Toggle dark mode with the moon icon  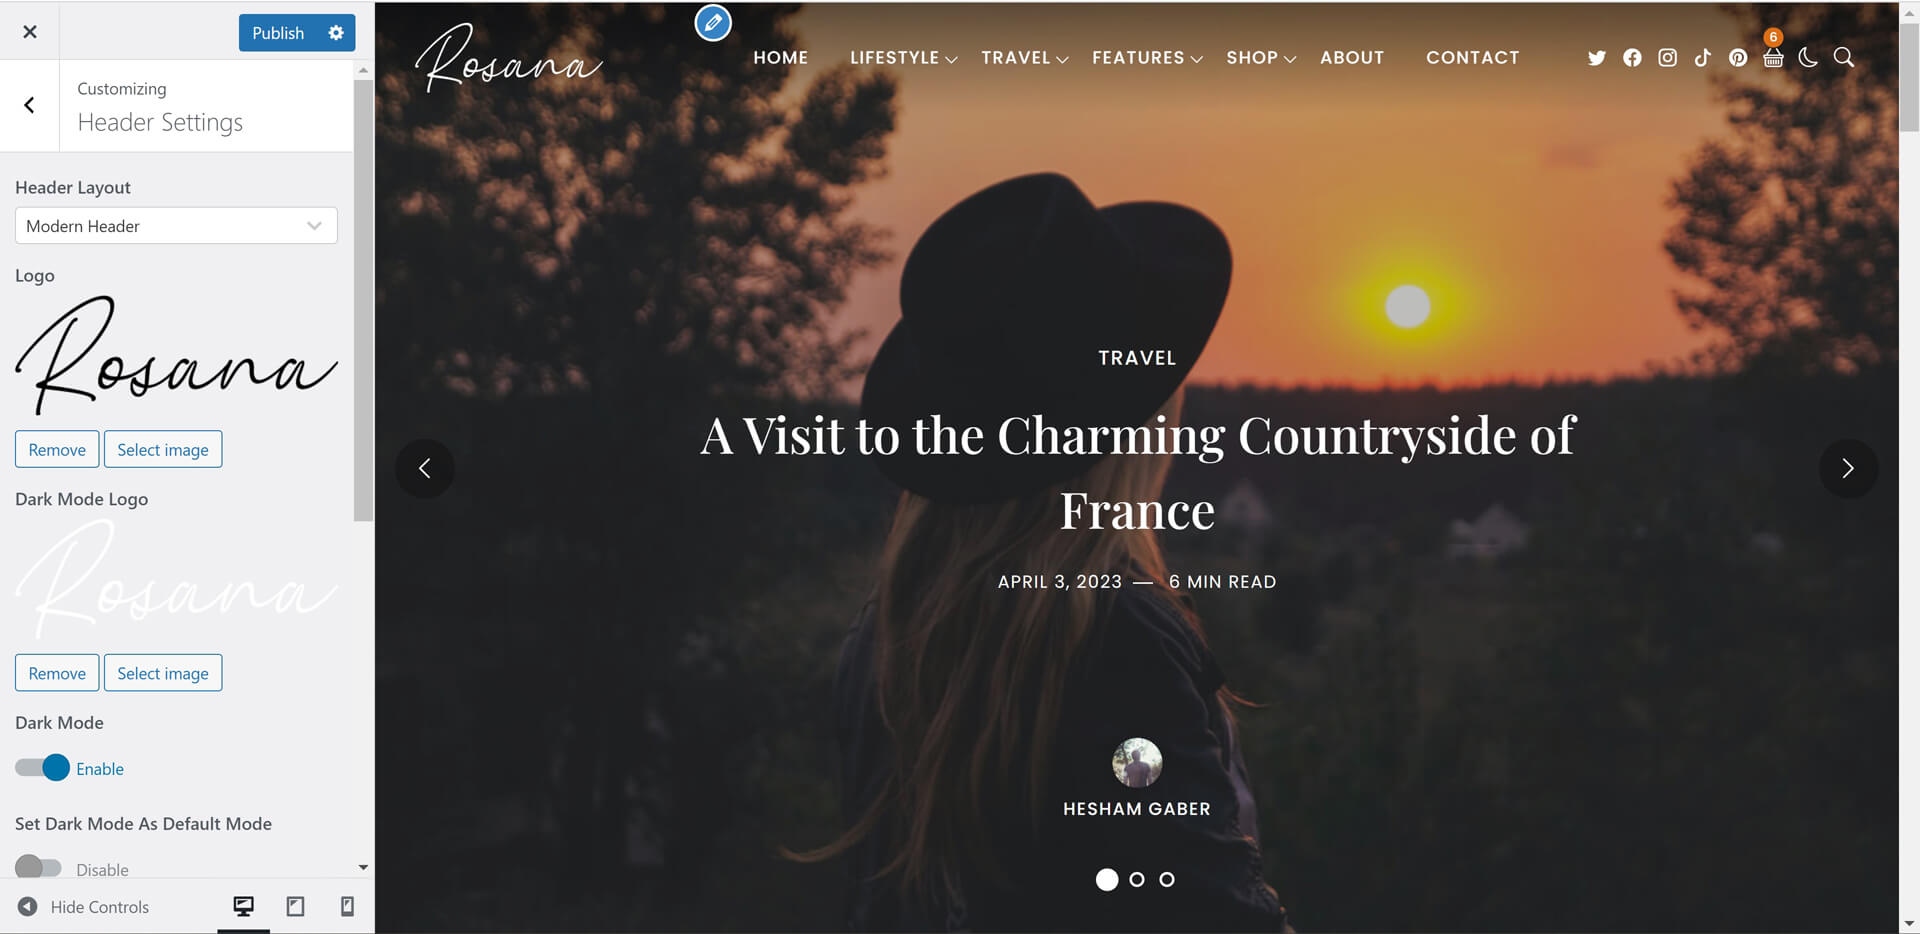(x=1808, y=58)
